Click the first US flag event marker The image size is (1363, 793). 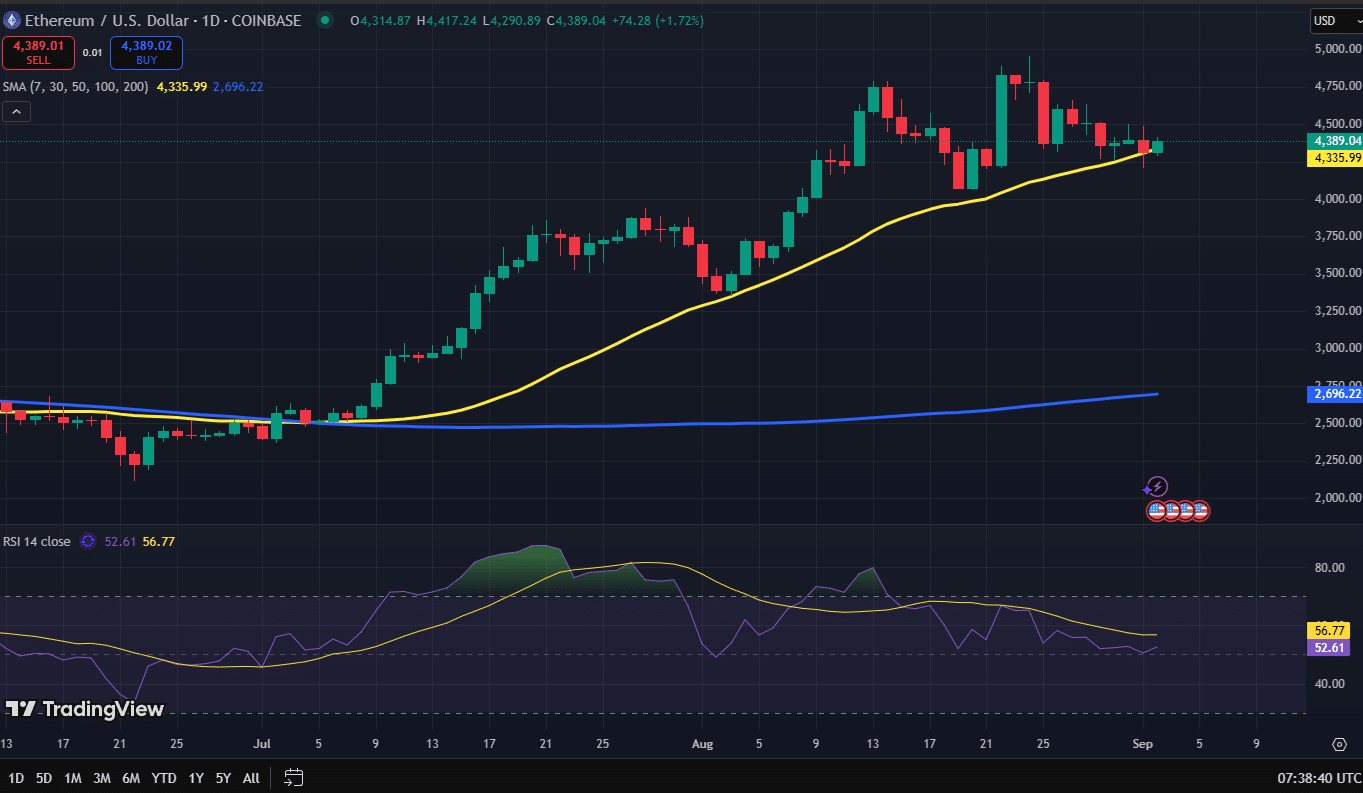1157,510
